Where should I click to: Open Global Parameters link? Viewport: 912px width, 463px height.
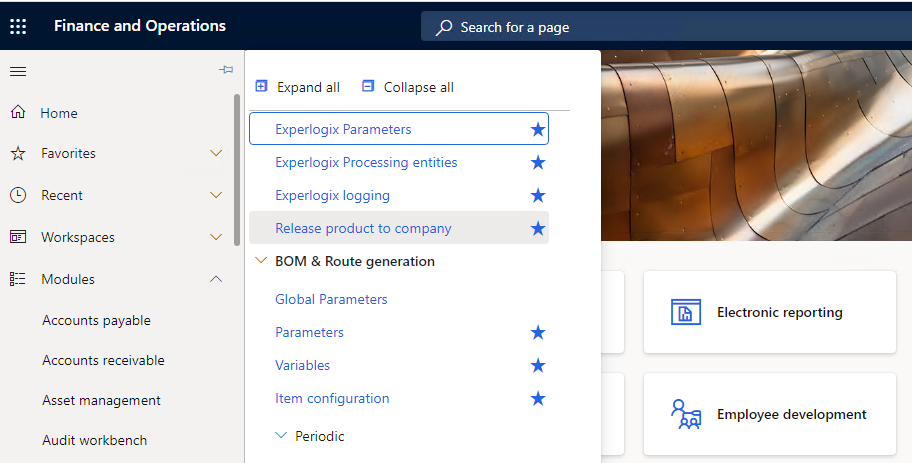(x=331, y=299)
